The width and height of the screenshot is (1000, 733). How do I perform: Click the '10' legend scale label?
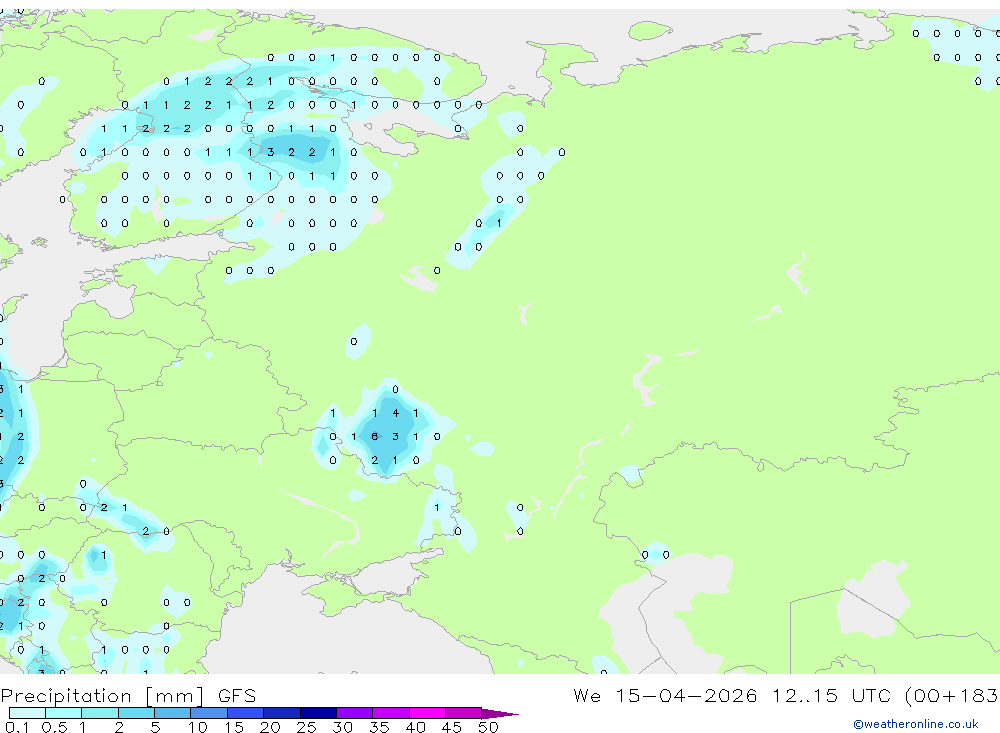pyautogui.click(x=197, y=727)
